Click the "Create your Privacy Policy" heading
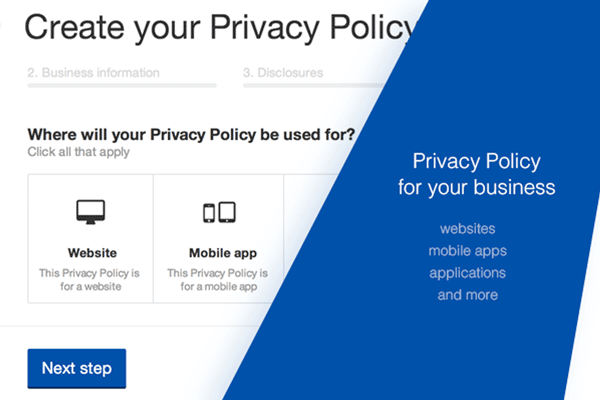This screenshot has height=400, width=600. (215, 27)
